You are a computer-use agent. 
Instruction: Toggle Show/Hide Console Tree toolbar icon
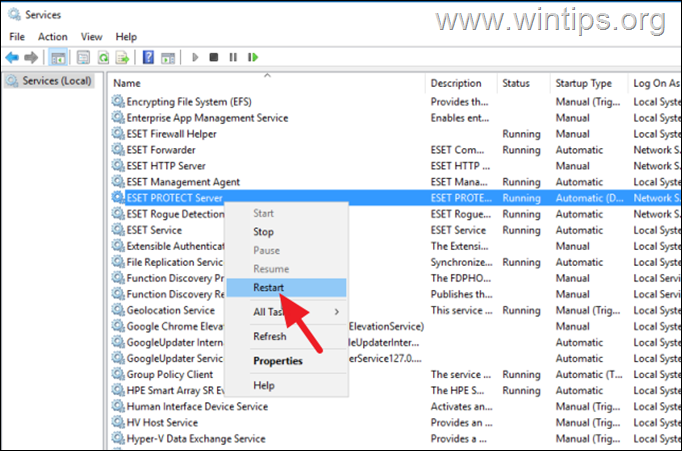coord(58,57)
